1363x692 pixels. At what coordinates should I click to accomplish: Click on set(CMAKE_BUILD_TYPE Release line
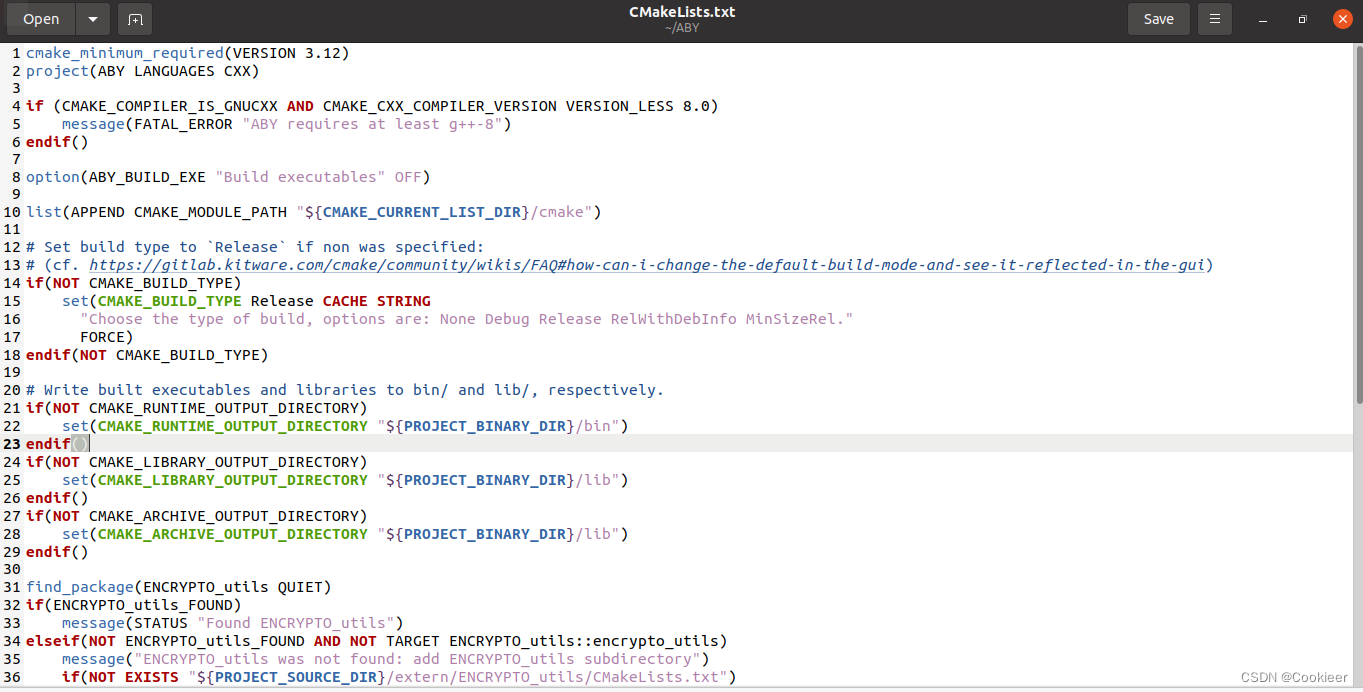pos(246,301)
